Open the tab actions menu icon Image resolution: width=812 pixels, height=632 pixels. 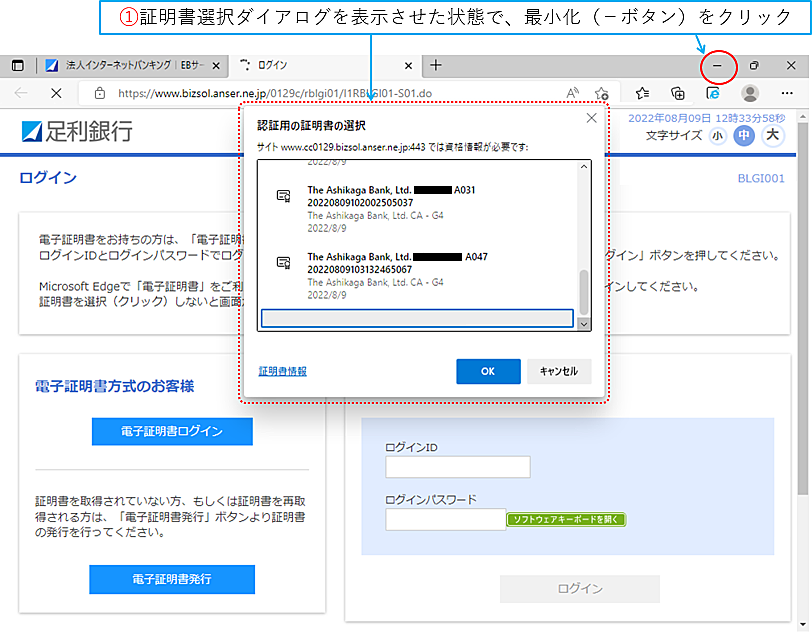point(17,64)
